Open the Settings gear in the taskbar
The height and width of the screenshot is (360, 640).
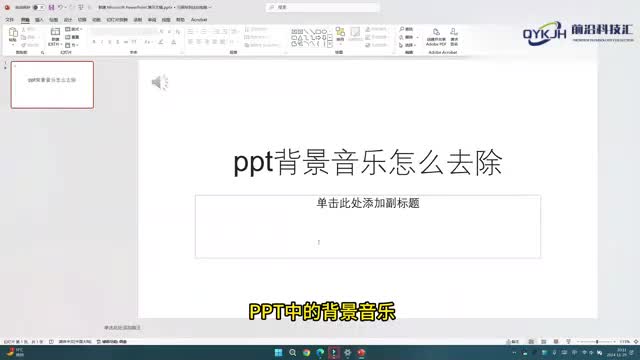347,353
